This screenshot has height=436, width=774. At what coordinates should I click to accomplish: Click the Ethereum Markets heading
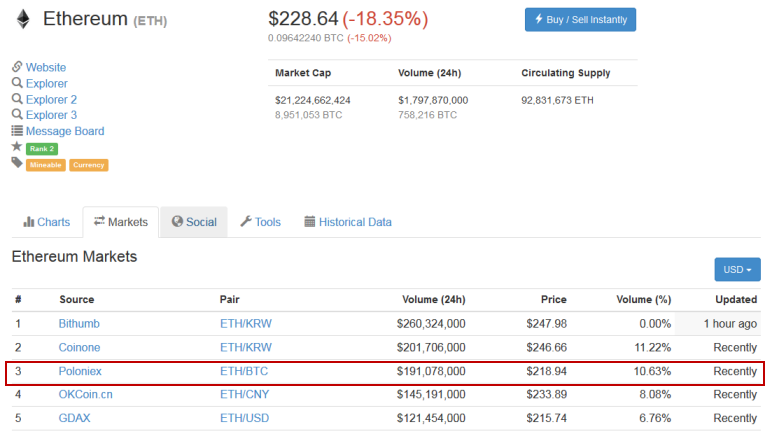click(74, 257)
